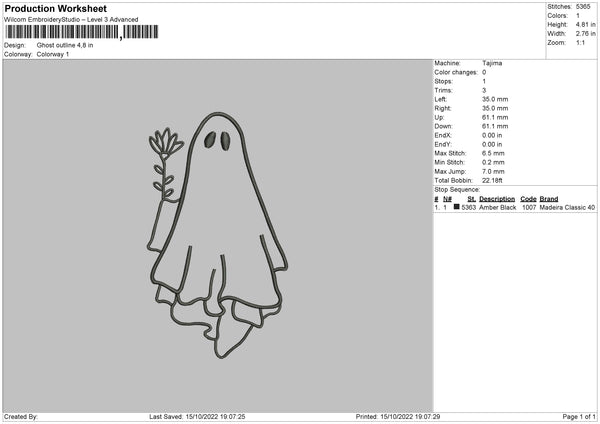Click the Width value 2.76 in
The height and width of the screenshot is (424, 600).
[x=586, y=34]
